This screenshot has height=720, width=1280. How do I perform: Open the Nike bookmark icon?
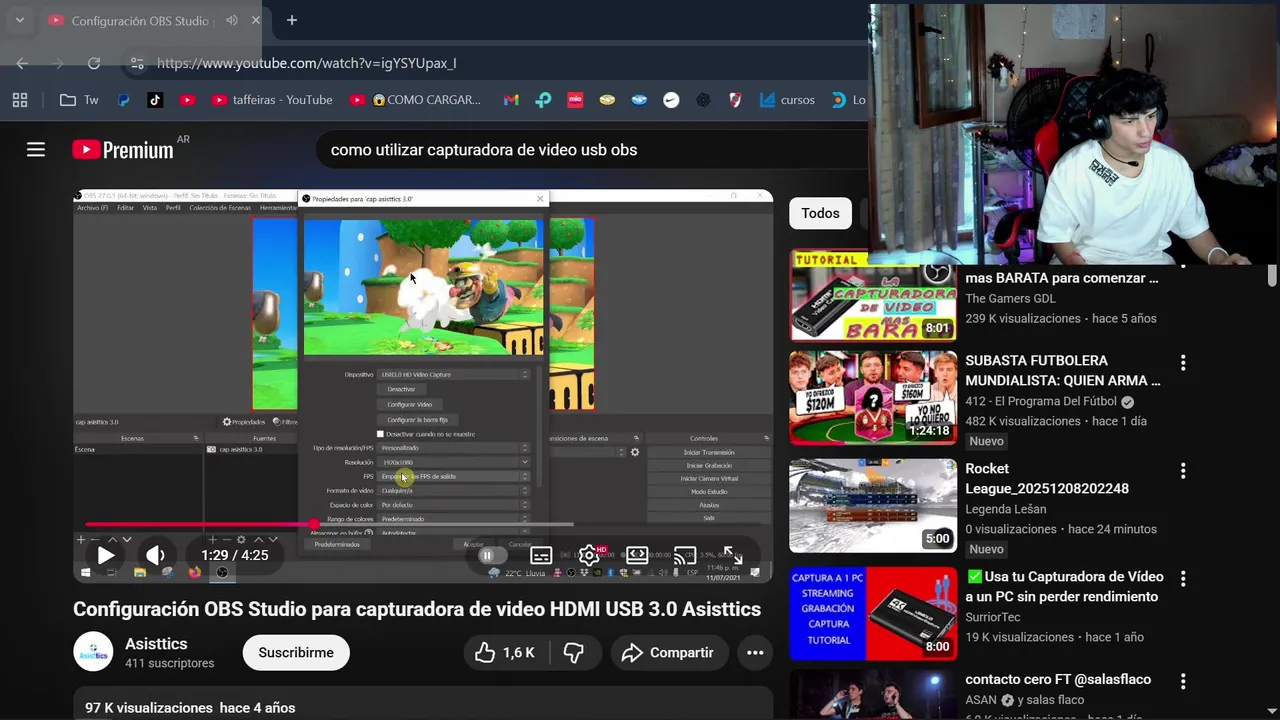671,100
